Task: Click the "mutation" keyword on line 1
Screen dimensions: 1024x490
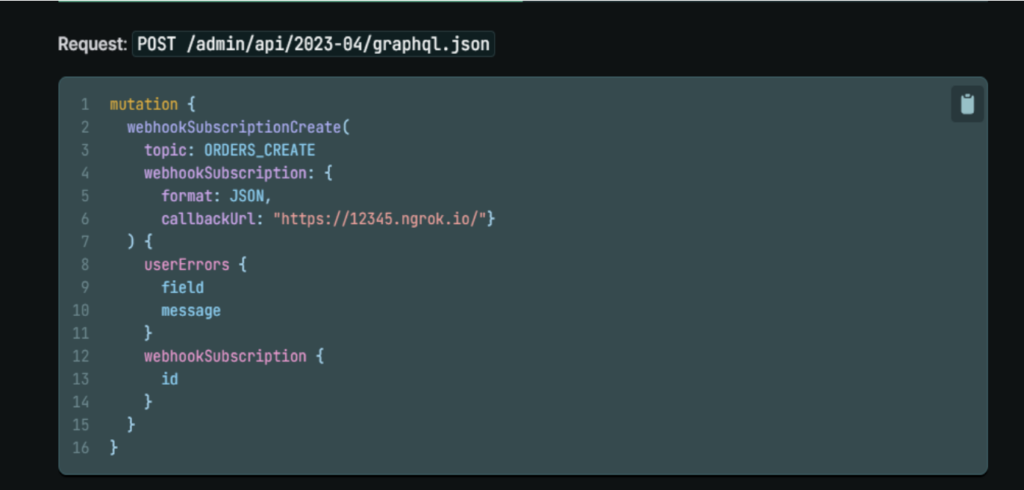Action: coord(144,104)
